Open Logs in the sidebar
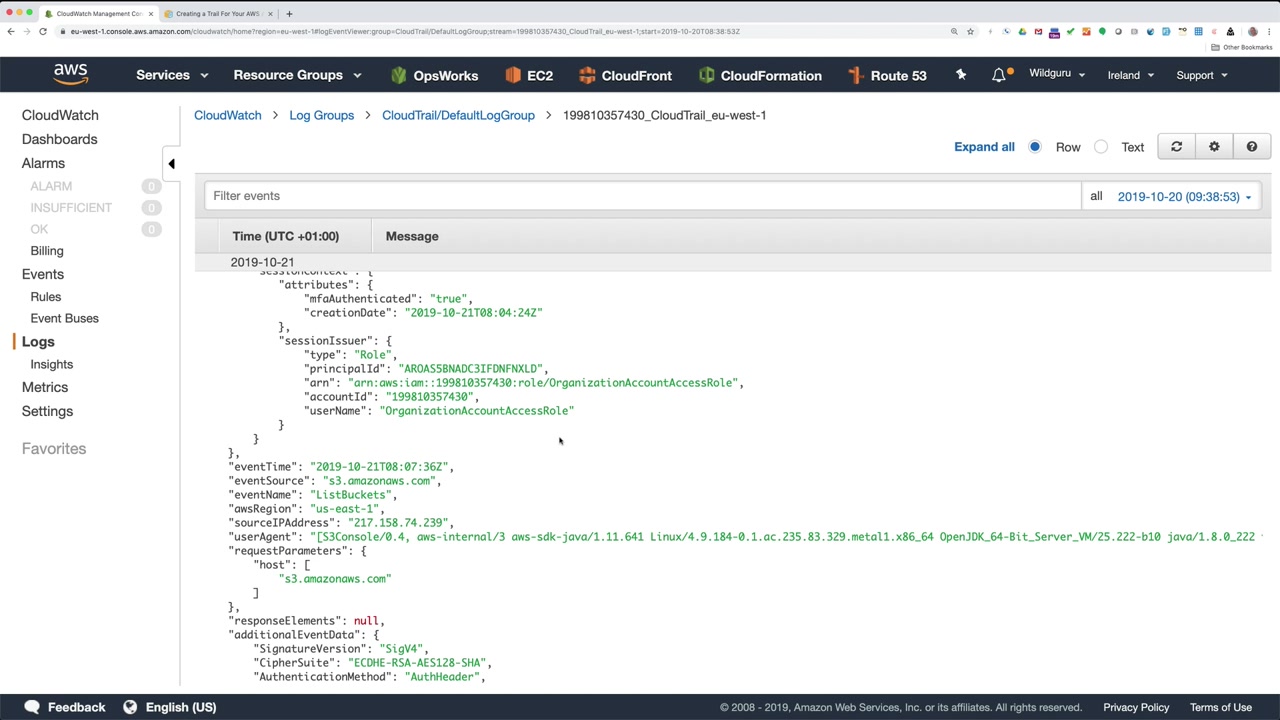This screenshot has width=1280, height=720. pos(38,342)
